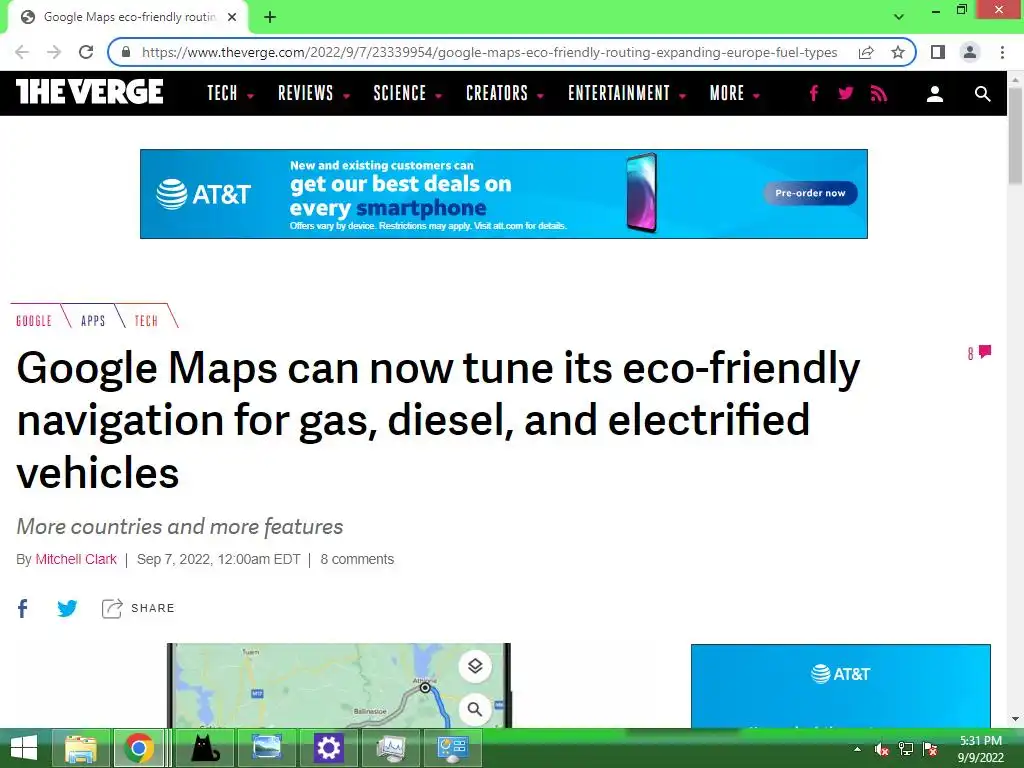The image size is (1024, 768).
Task: Open the Chrome side panel icon
Action: (x=938, y=52)
